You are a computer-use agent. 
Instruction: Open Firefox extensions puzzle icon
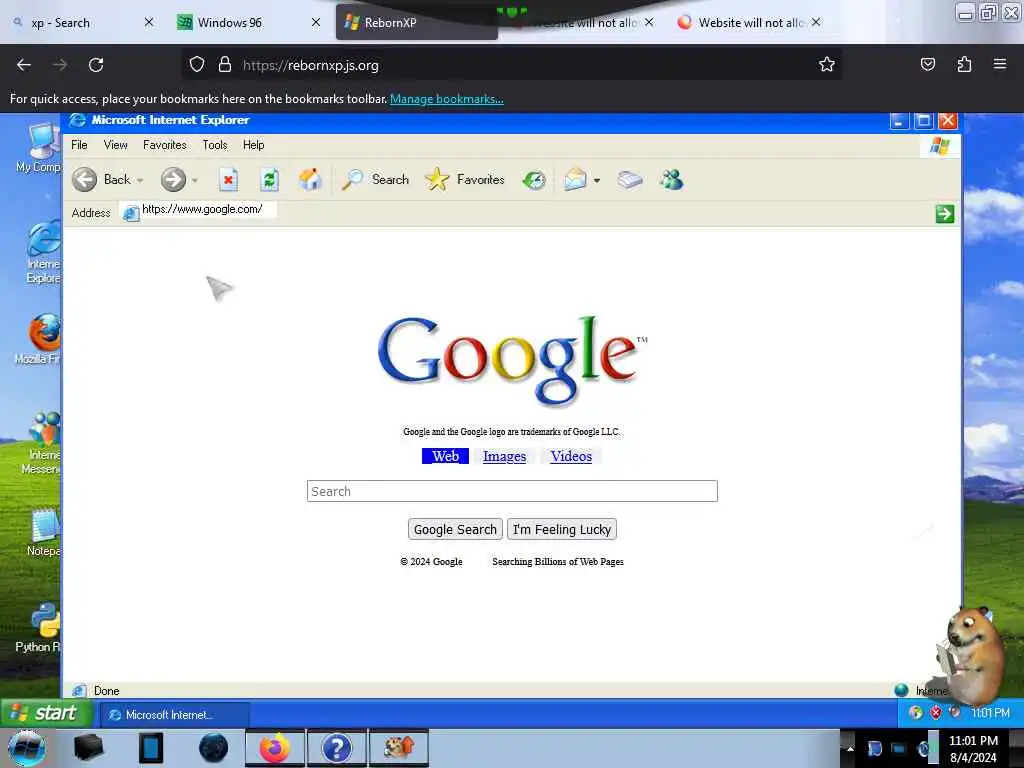coord(964,64)
